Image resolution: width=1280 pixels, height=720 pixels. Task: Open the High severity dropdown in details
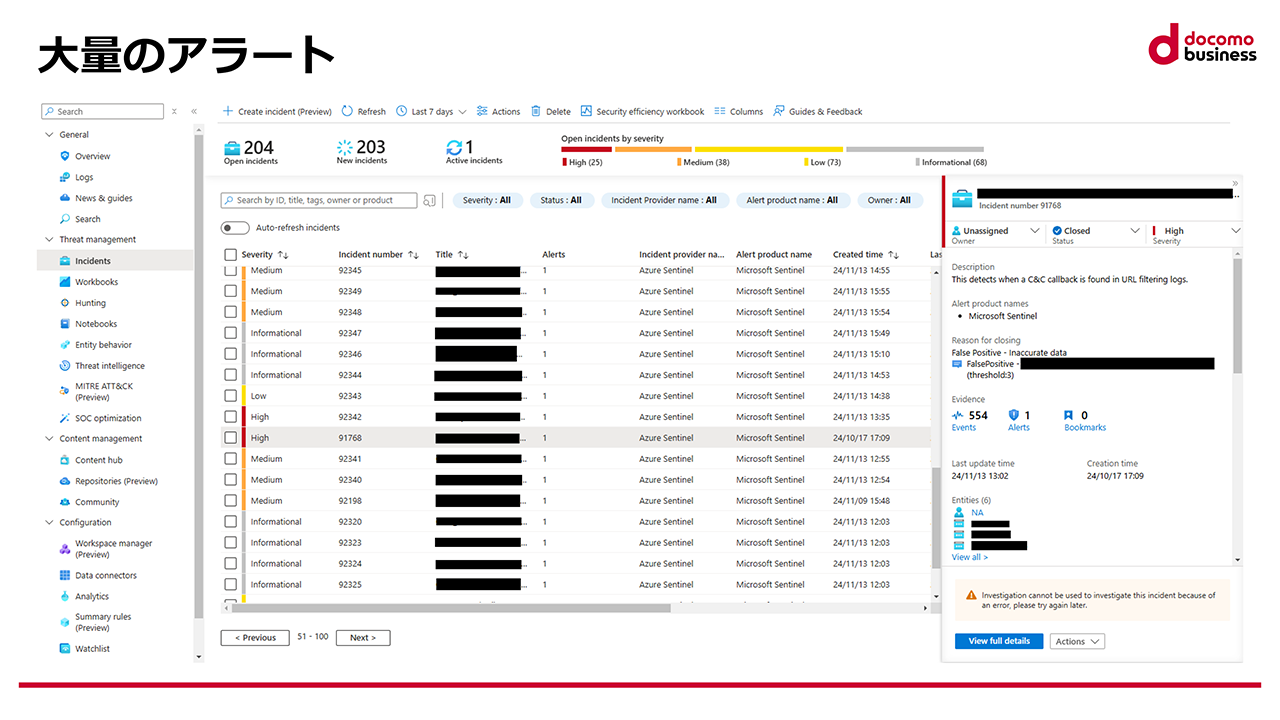(x=1196, y=235)
